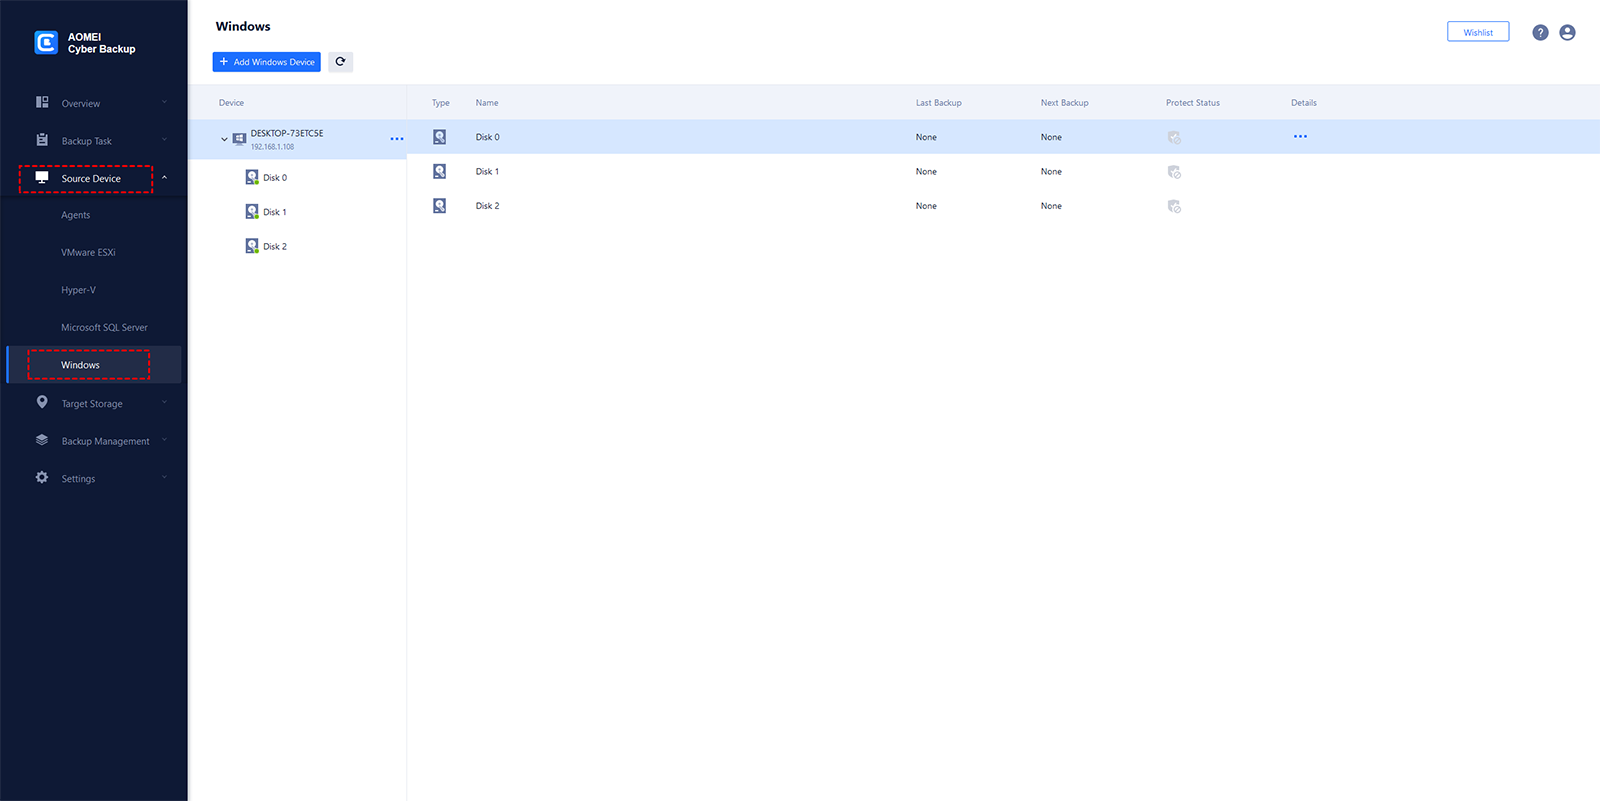
Task: Click the Target Storage location pin icon
Action: point(42,402)
